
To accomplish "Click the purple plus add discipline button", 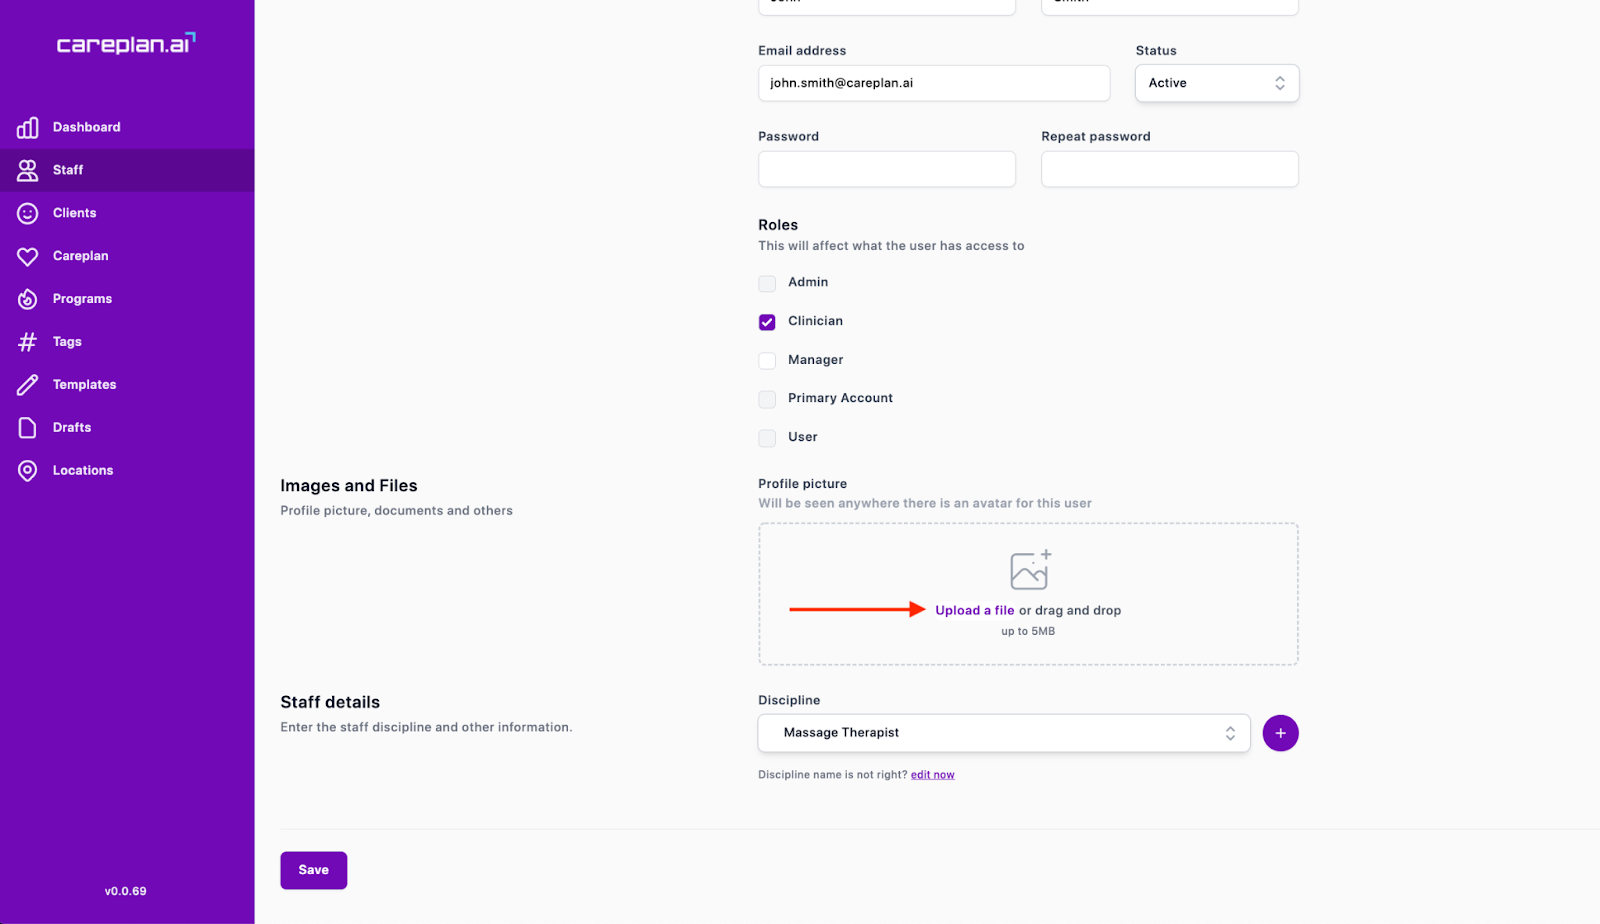I will [x=1280, y=733].
